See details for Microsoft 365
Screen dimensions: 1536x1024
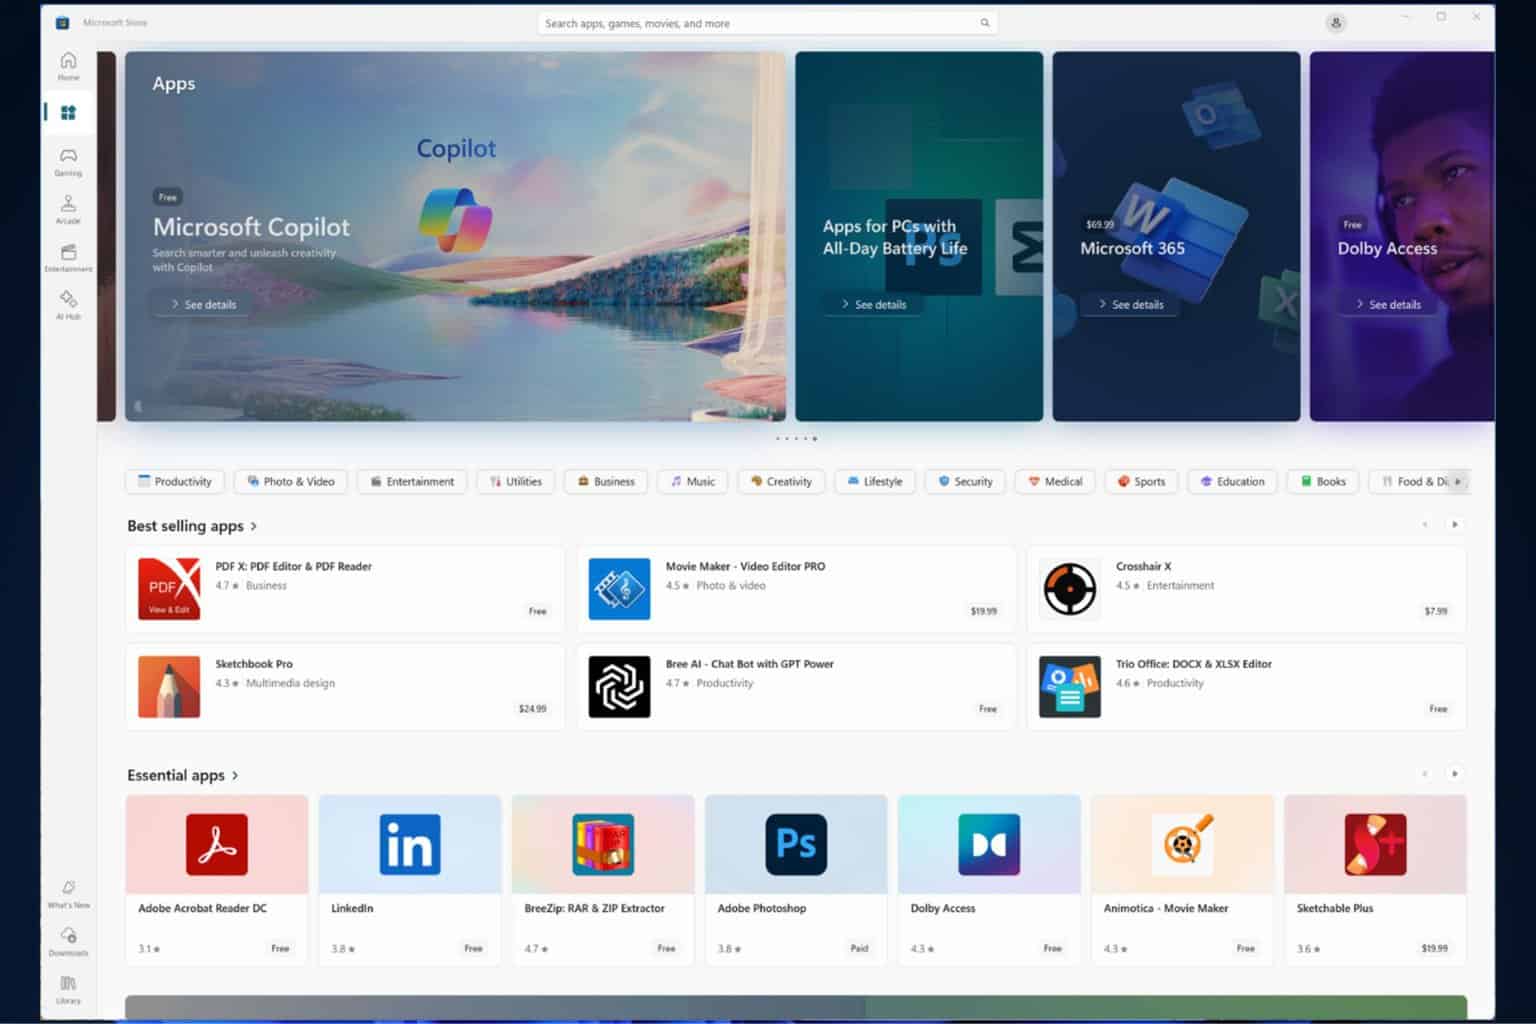coord(1130,304)
